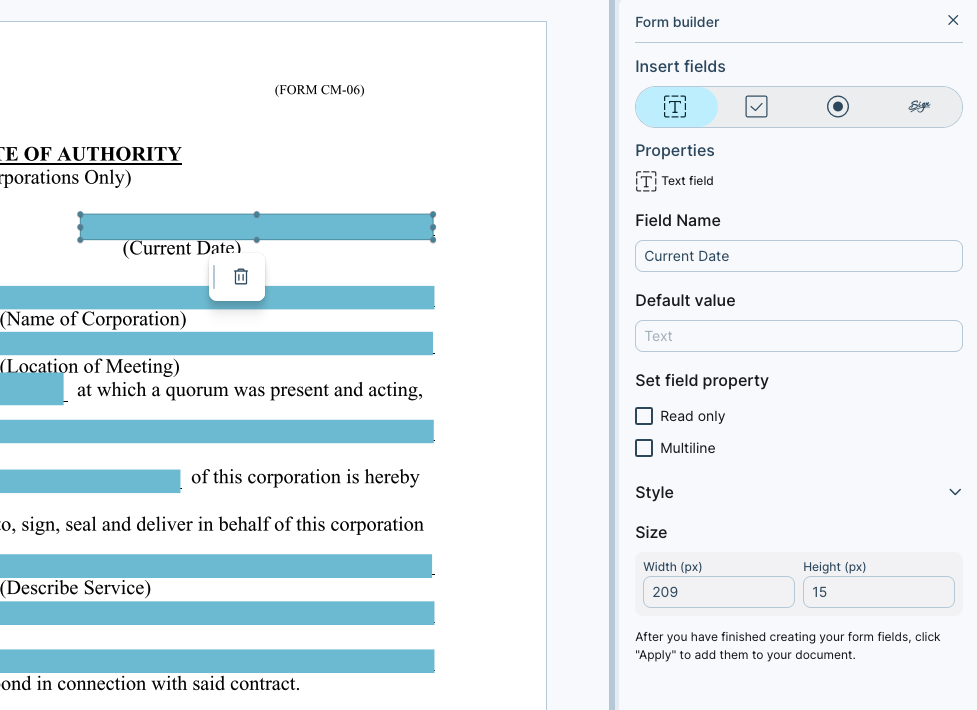Enable the Read only property

tap(644, 415)
